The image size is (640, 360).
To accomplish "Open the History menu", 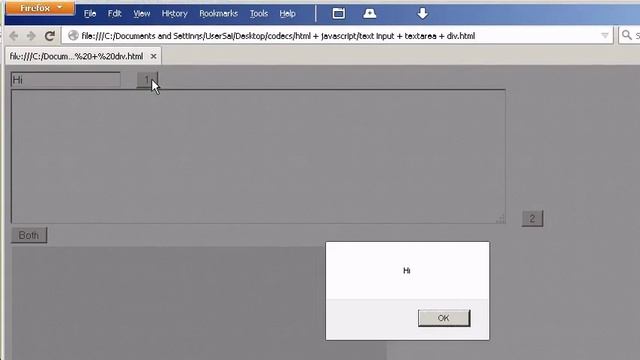I will point(174,14).
